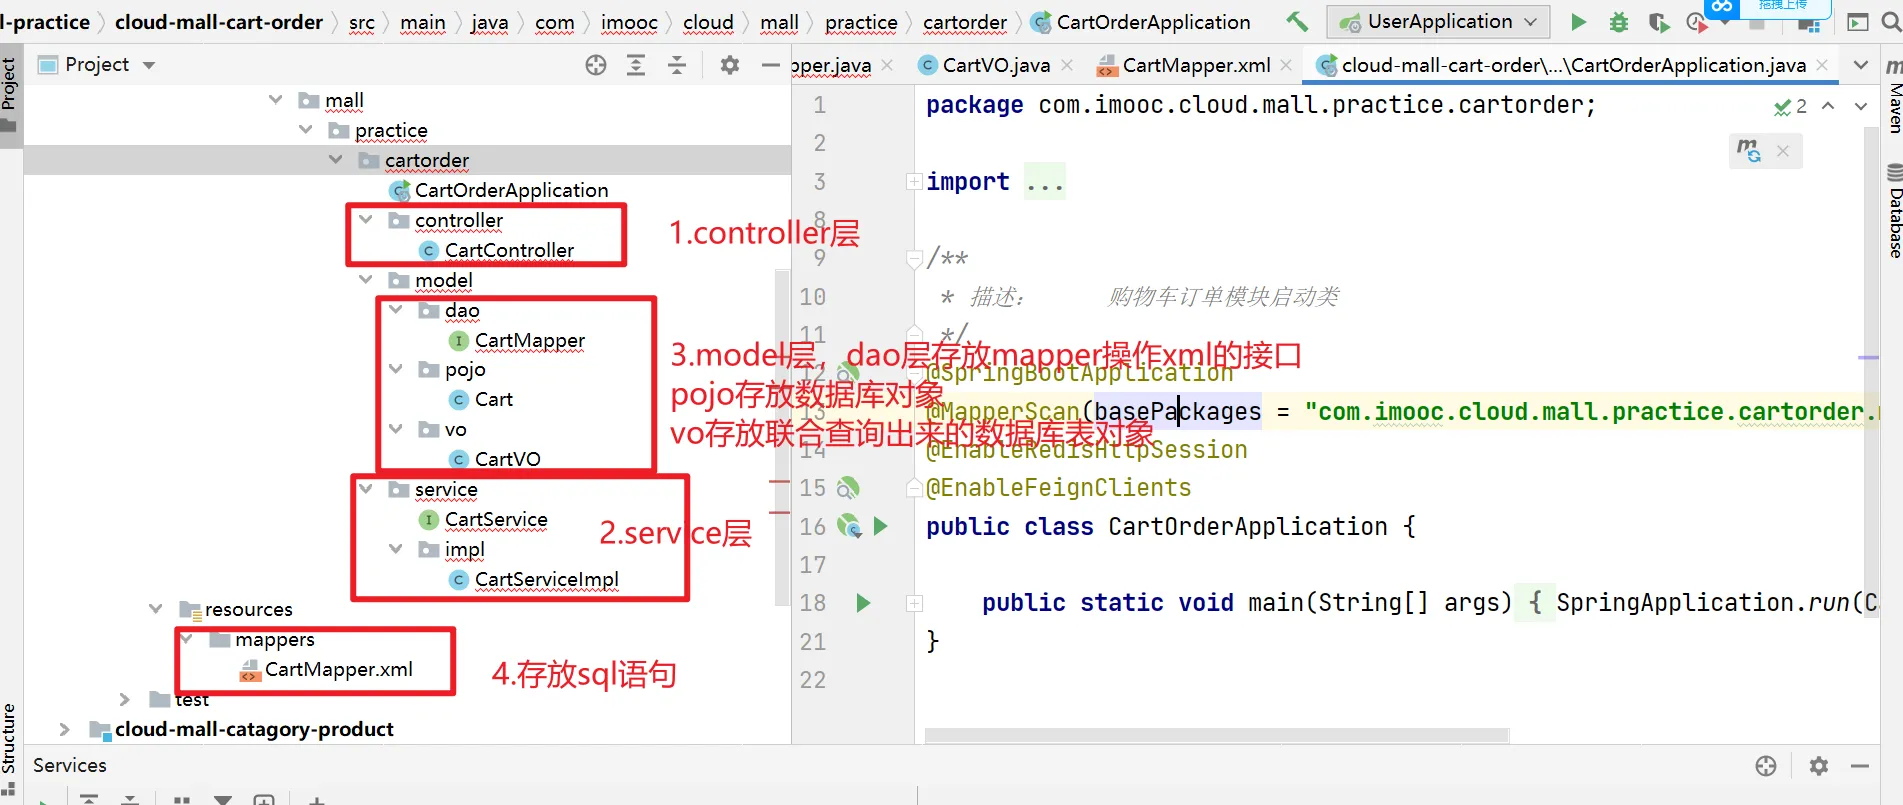This screenshot has width=1903, height=805.
Task: Fold the main method on line 18
Action: coord(914,603)
